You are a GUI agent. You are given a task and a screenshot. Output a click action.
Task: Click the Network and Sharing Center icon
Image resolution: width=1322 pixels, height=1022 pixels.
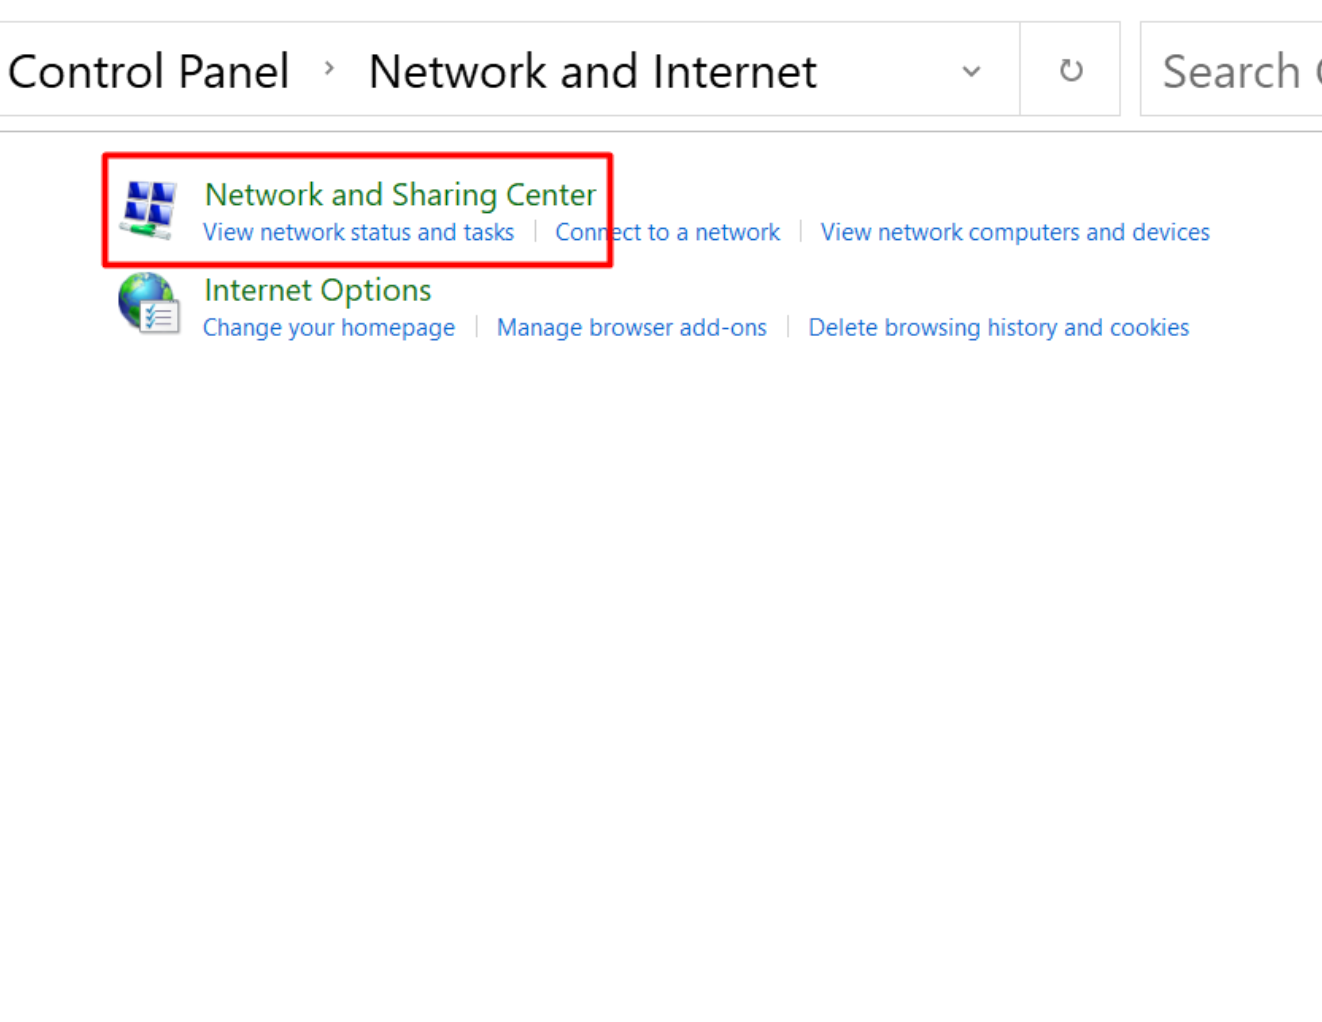coord(149,209)
